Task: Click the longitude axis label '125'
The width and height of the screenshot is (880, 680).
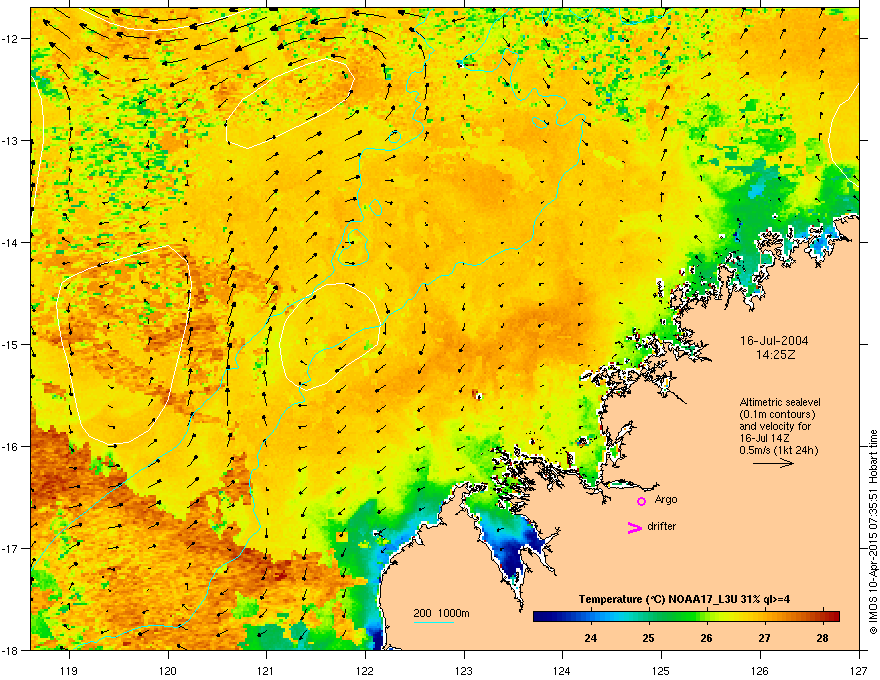Action: coord(661,670)
